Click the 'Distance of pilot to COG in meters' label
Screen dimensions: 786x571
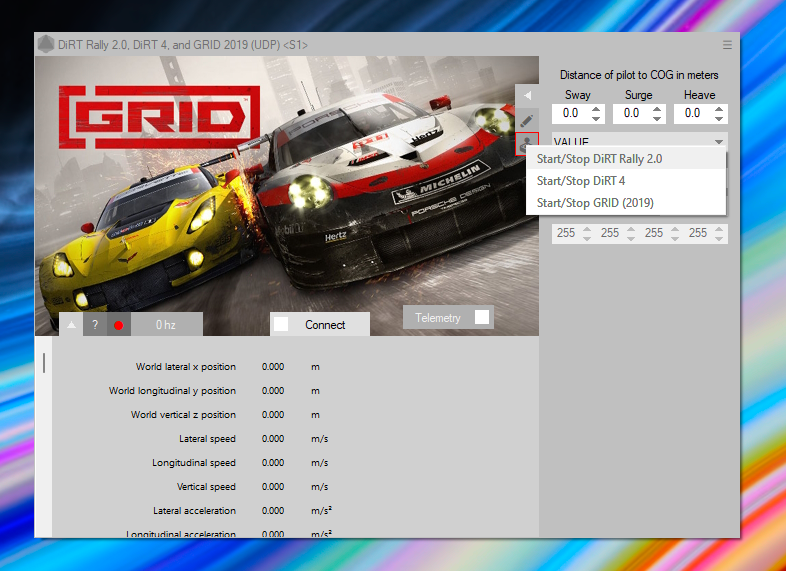point(639,75)
